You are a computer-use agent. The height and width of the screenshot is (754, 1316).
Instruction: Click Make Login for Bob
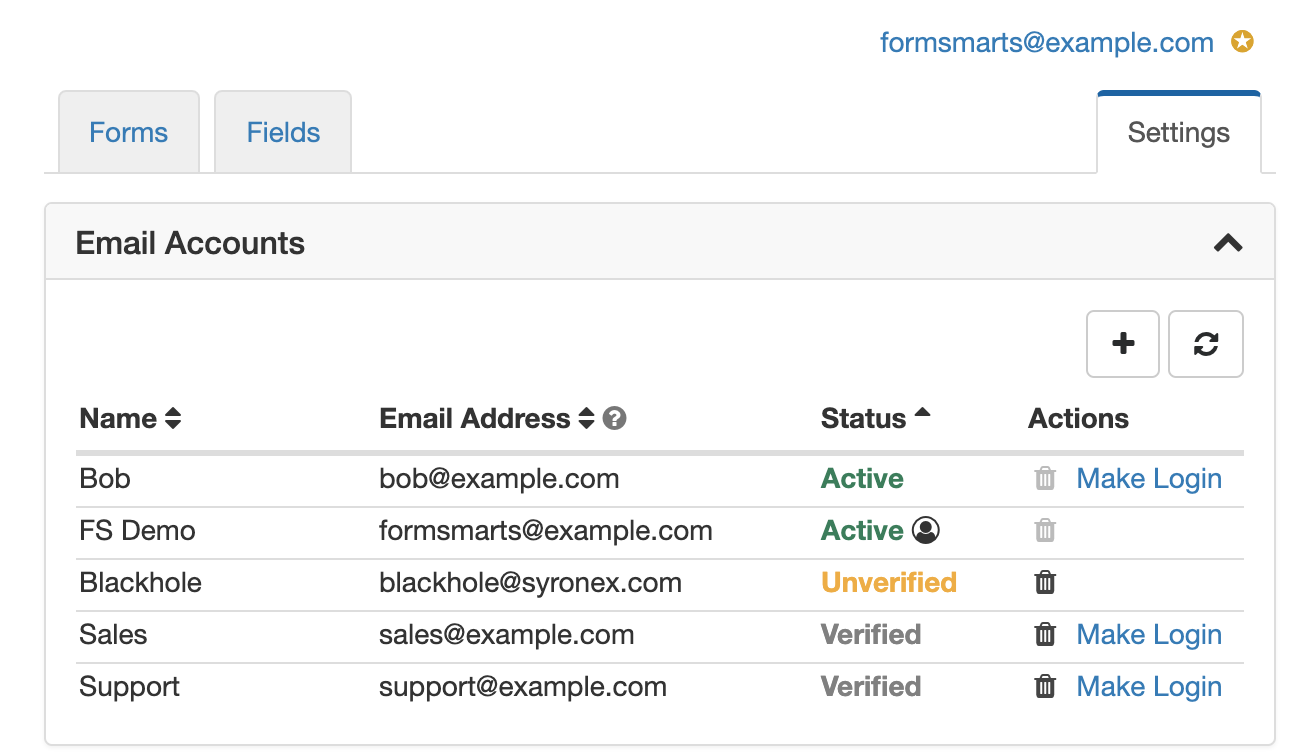click(x=1149, y=479)
